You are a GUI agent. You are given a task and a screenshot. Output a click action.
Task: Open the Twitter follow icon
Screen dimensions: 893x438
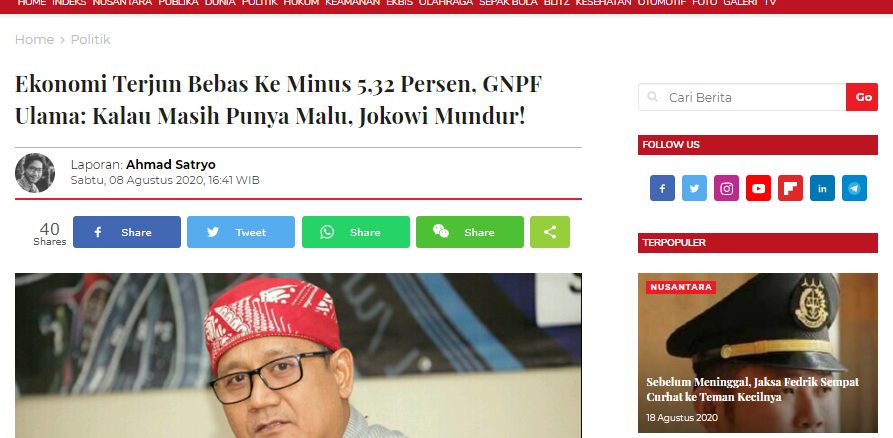[694, 188]
